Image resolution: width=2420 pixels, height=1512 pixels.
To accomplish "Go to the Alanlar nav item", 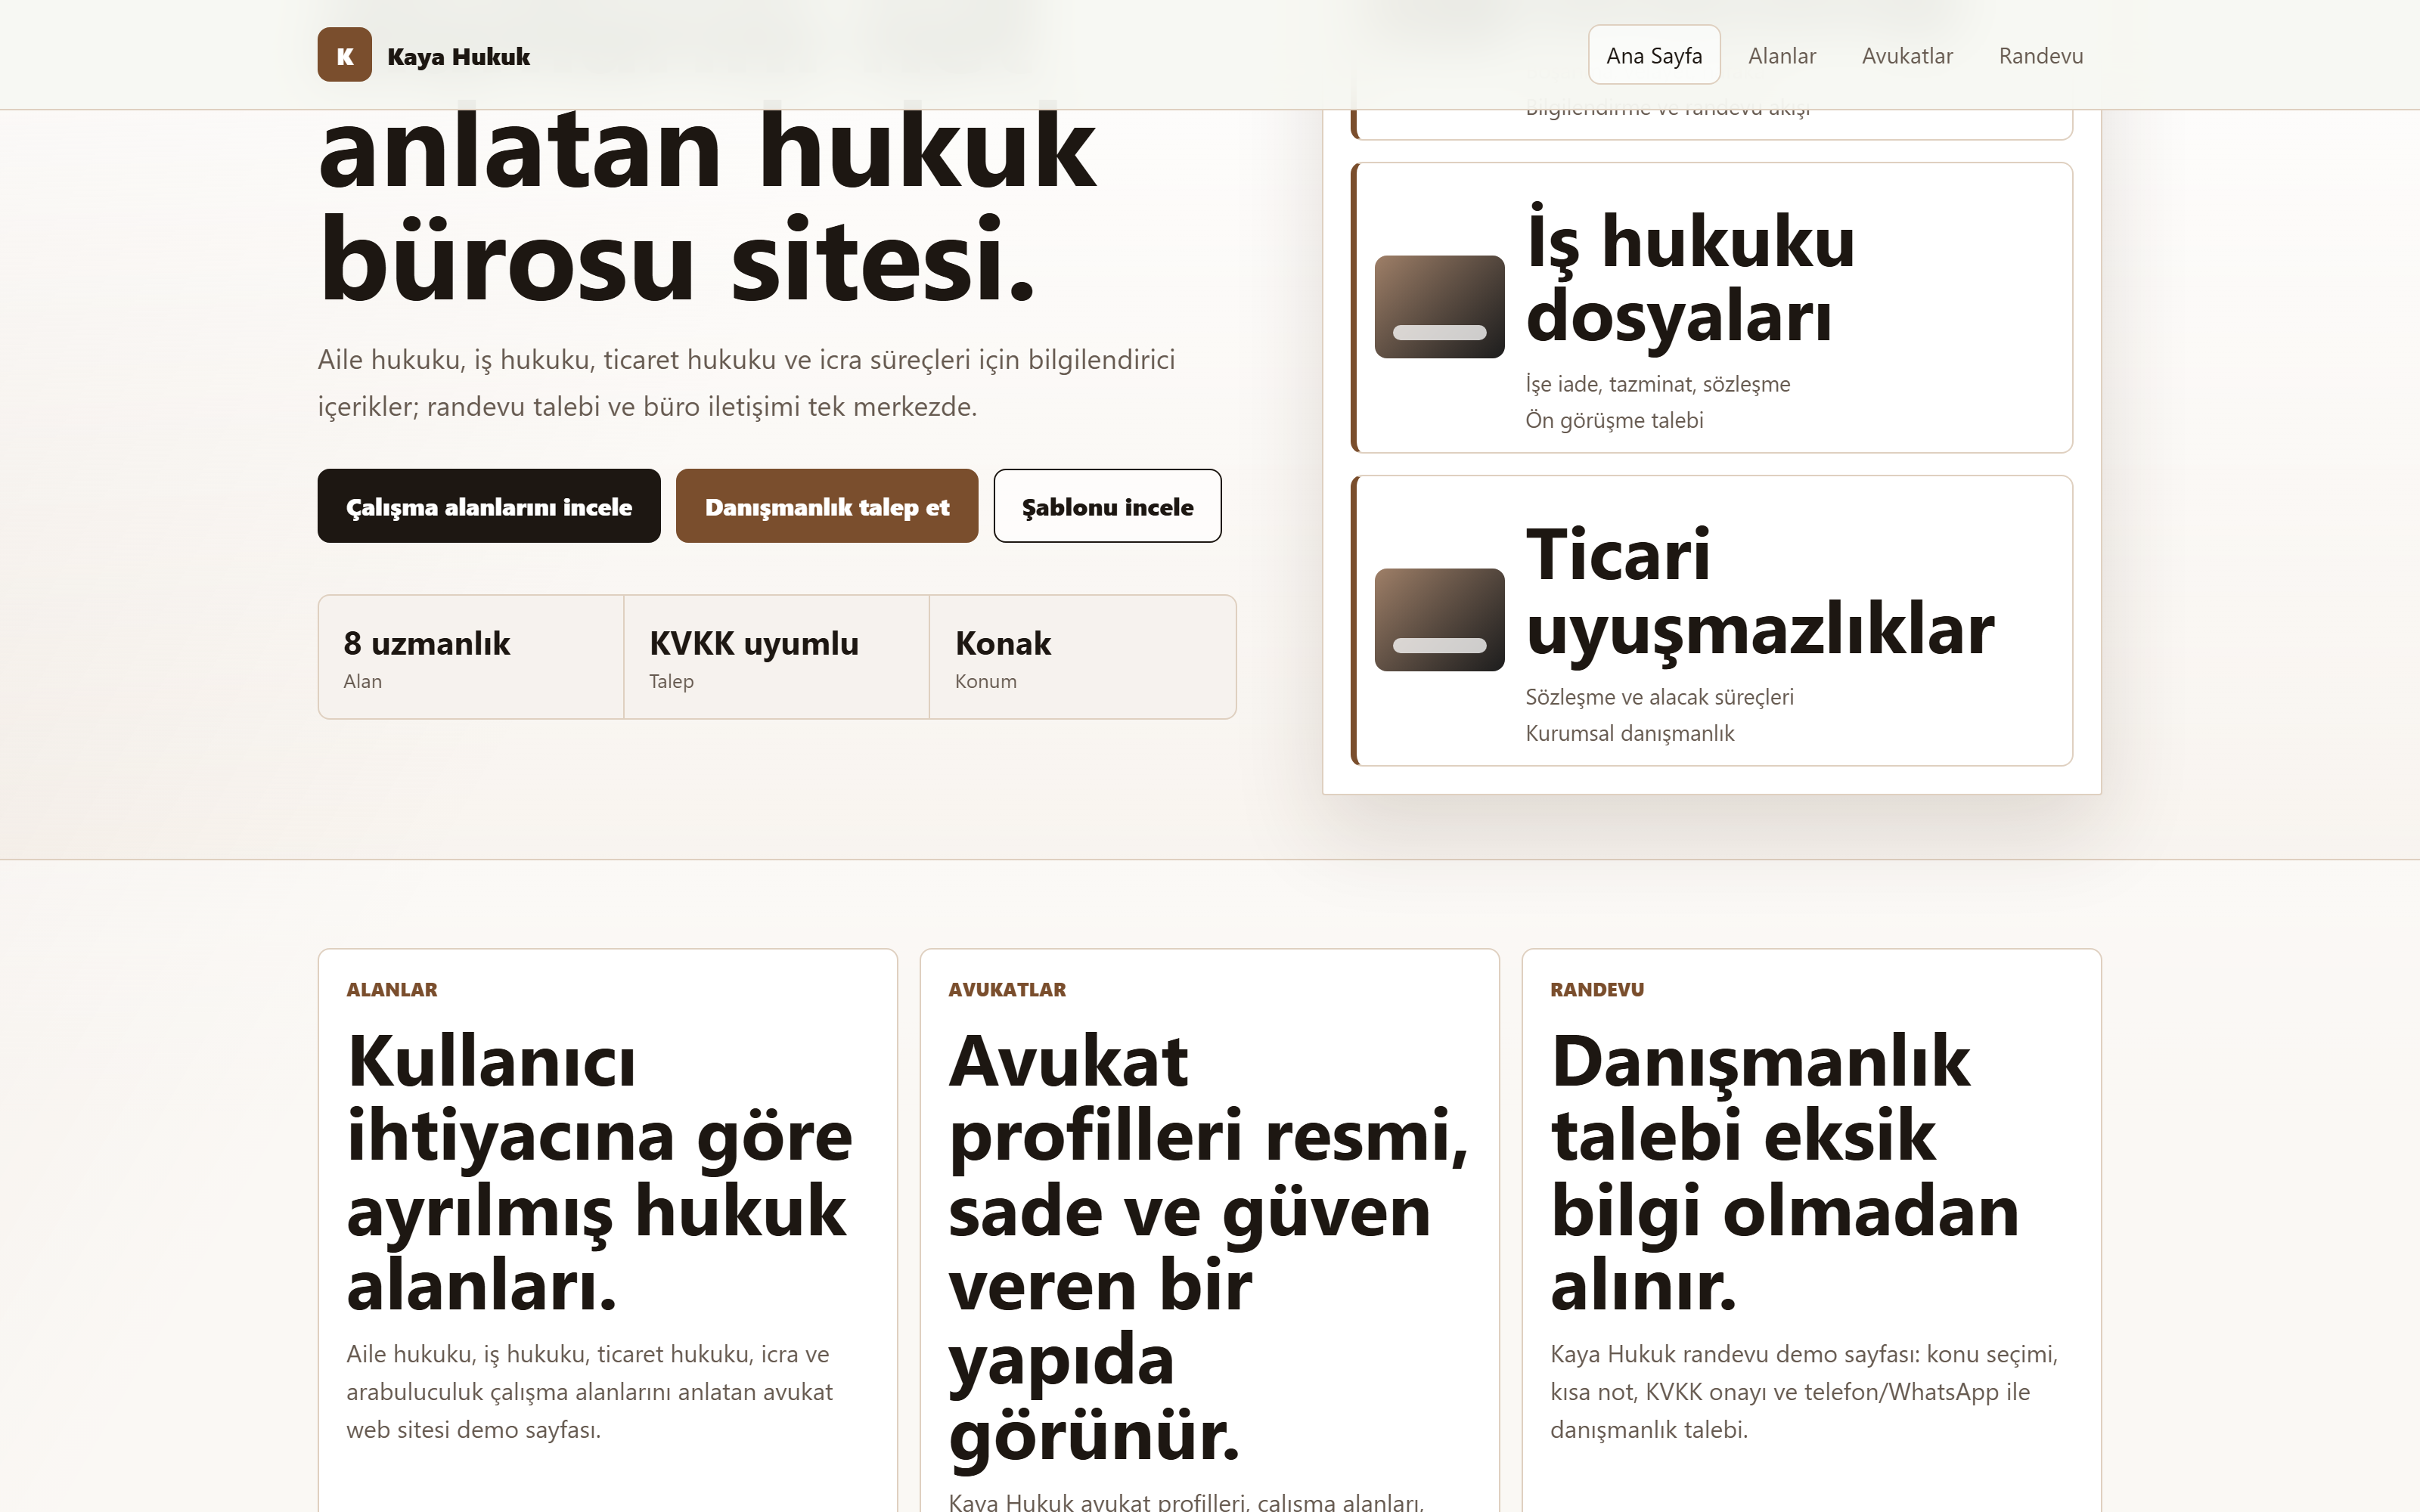I will click(1781, 56).
